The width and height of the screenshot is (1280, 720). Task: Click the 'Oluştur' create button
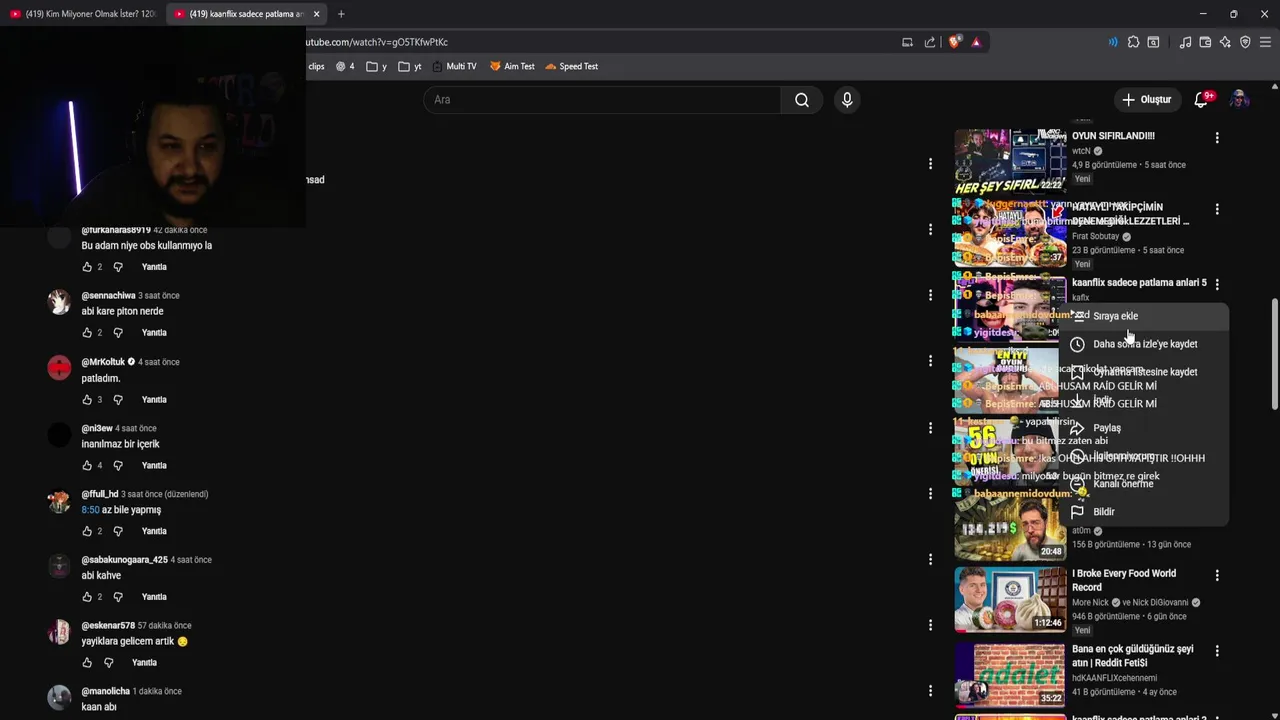pyautogui.click(x=1146, y=99)
